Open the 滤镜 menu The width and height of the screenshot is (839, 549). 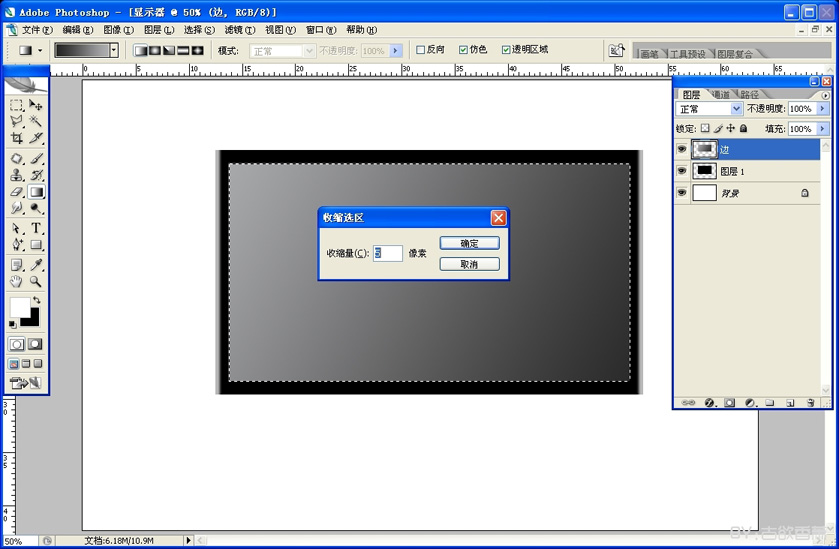click(x=240, y=30)
